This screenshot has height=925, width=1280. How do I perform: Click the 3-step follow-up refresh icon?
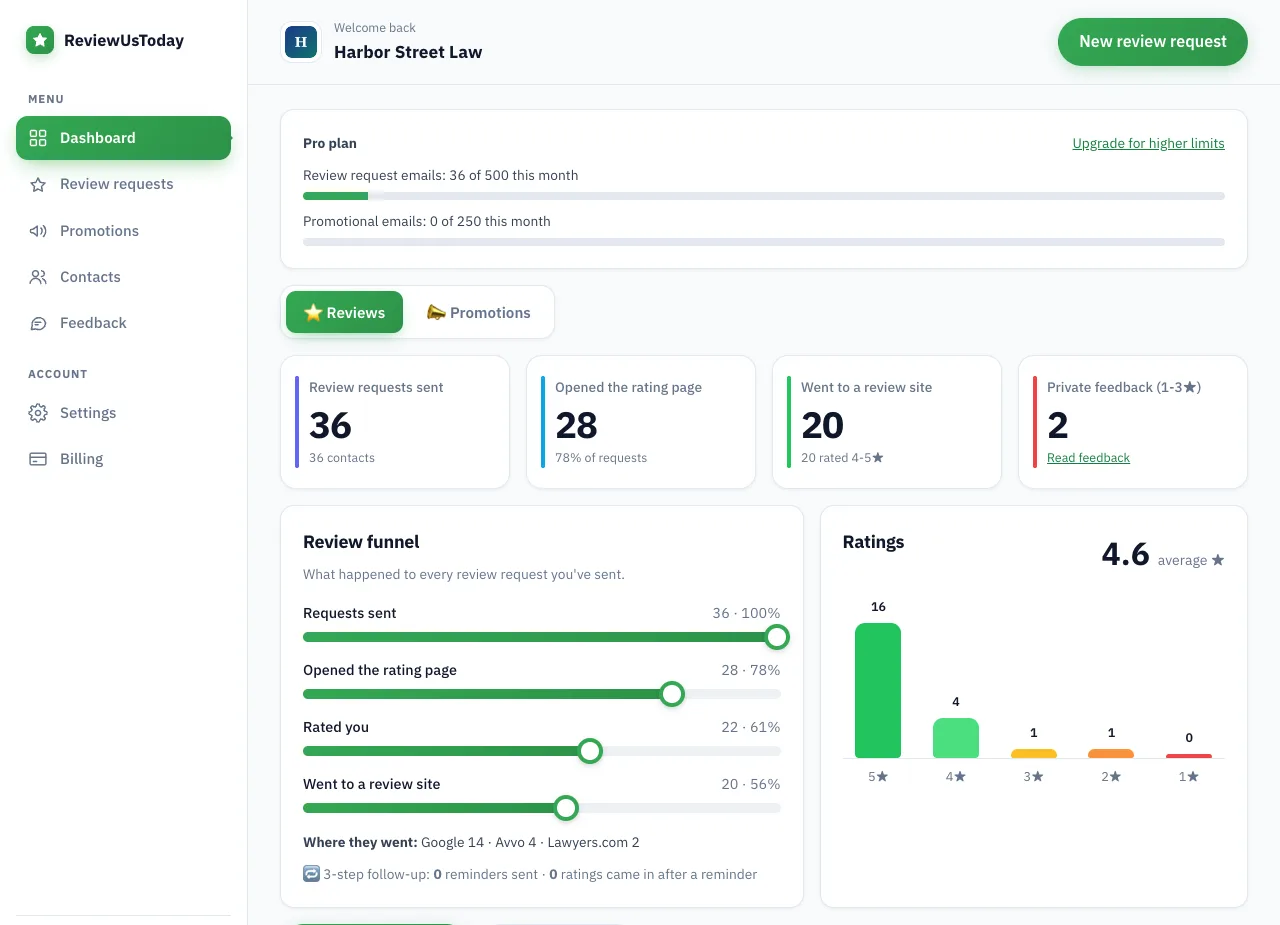311,874
